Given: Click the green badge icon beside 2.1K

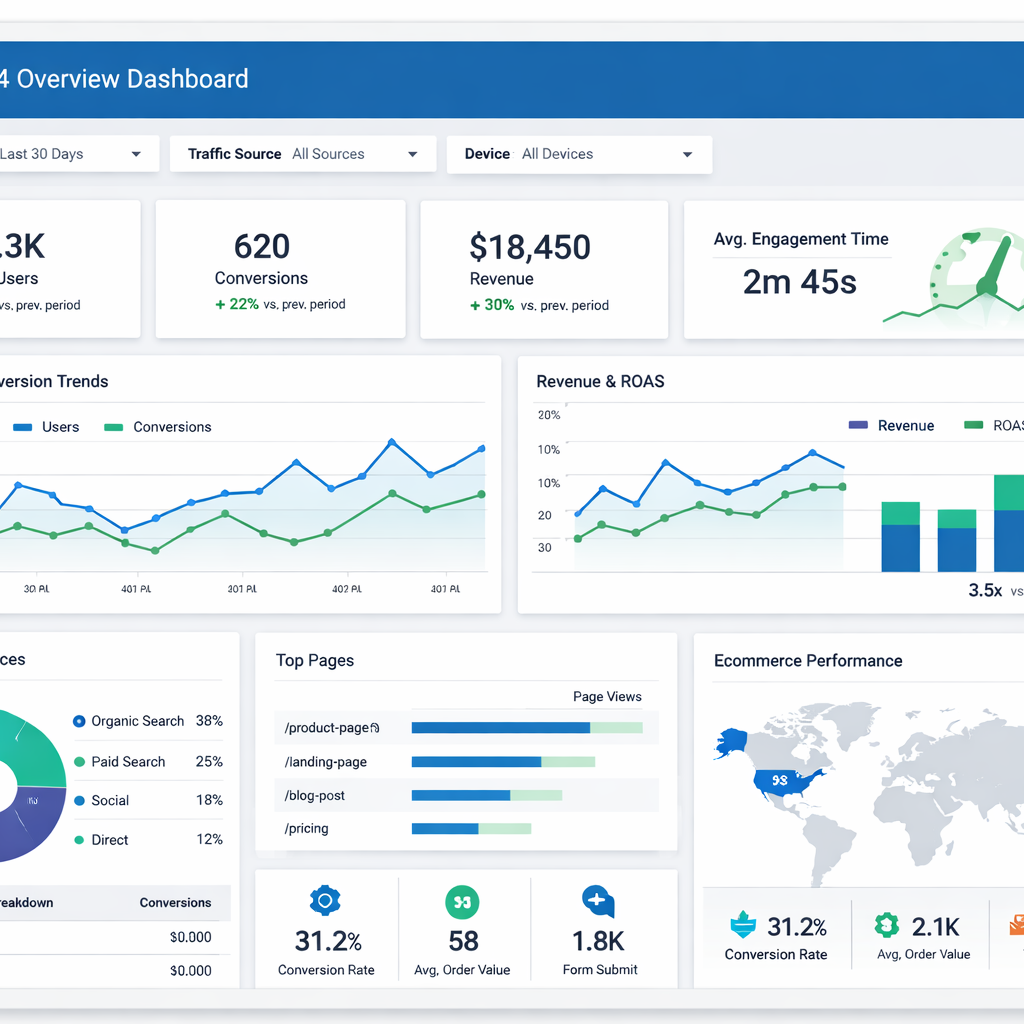Looking at the screenshot, I should pos(886,926).
